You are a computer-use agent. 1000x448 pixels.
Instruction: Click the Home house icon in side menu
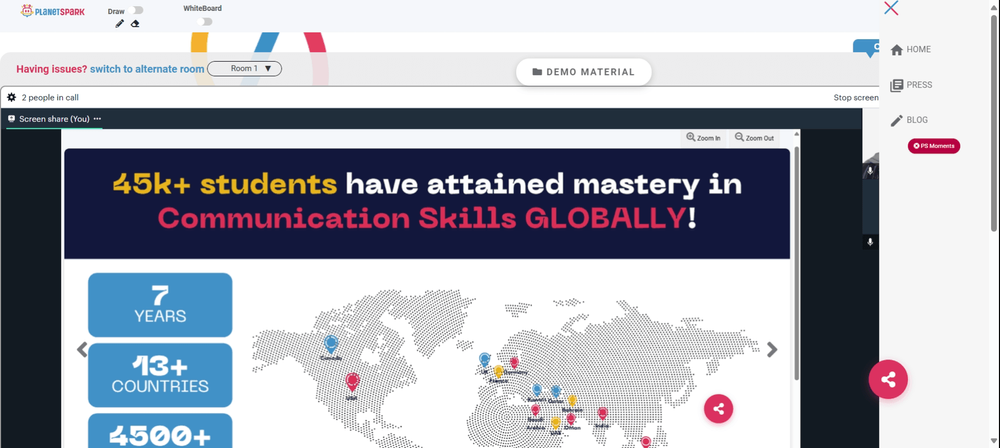pyautogui.click(x=897, y=50)
